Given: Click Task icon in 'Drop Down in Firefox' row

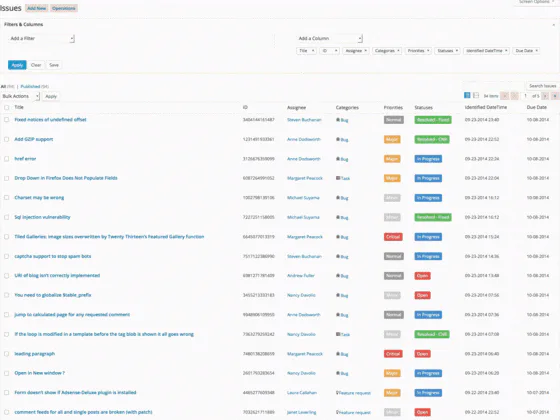Looking at the screenshot, I should click(x=338, y=178).
